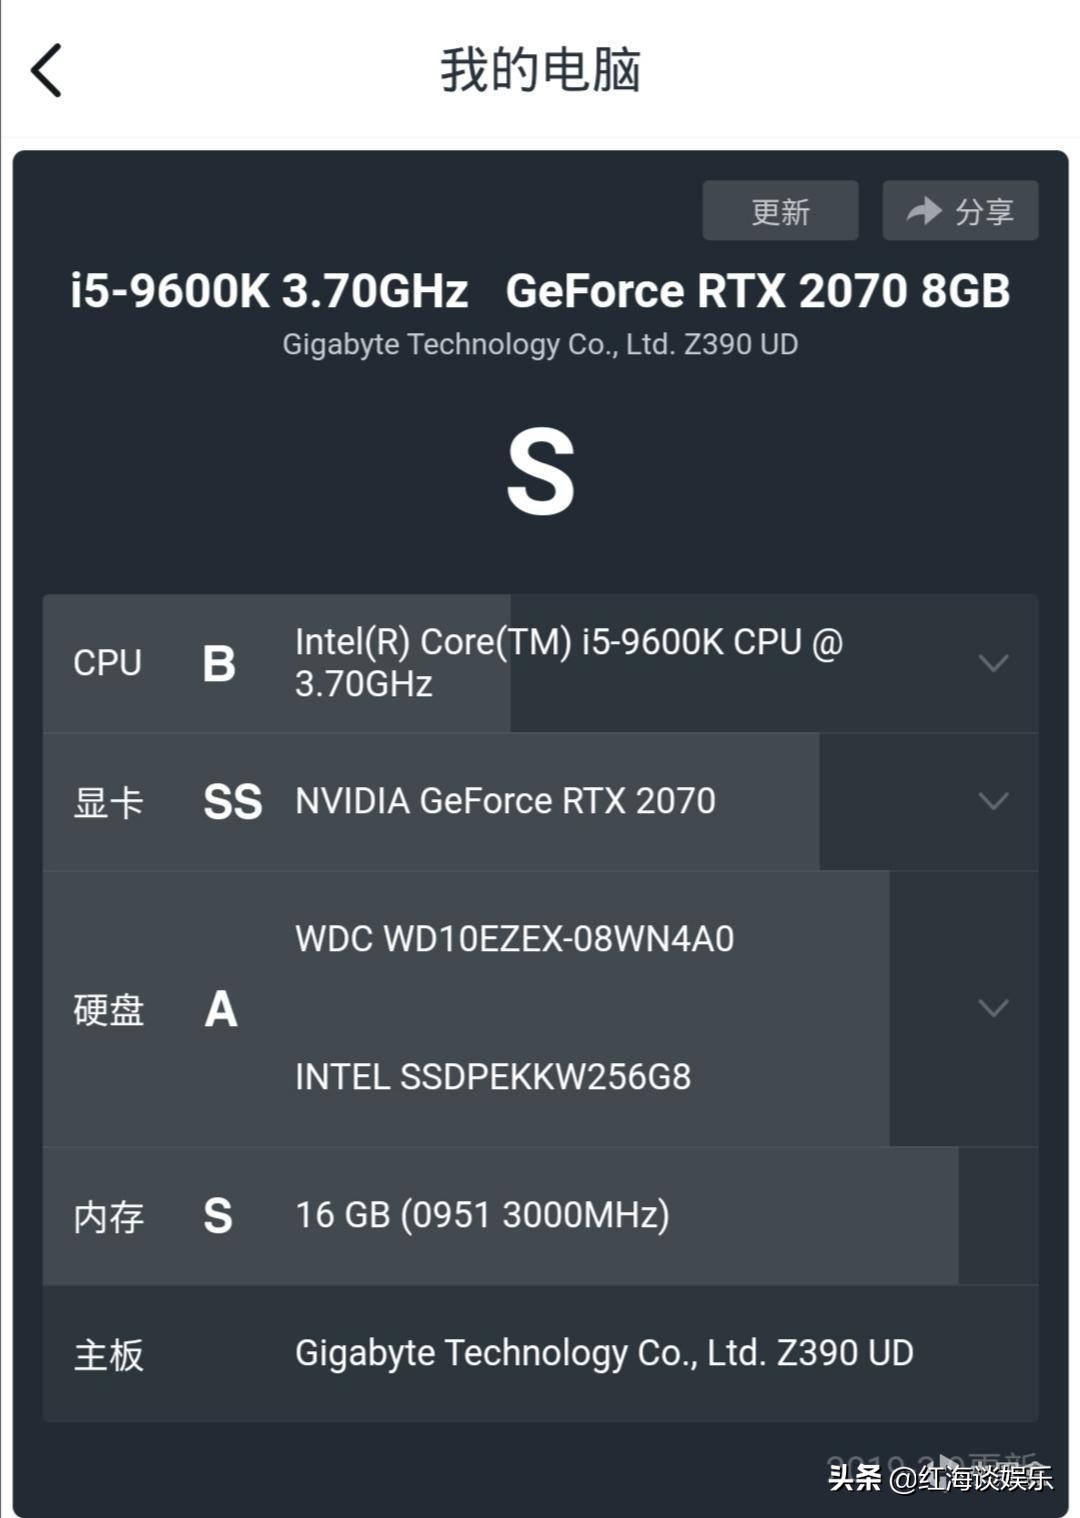Select the graphics card SS grade badge
This screenshot has height=1518, width=1080.
(x=232, y=801)
